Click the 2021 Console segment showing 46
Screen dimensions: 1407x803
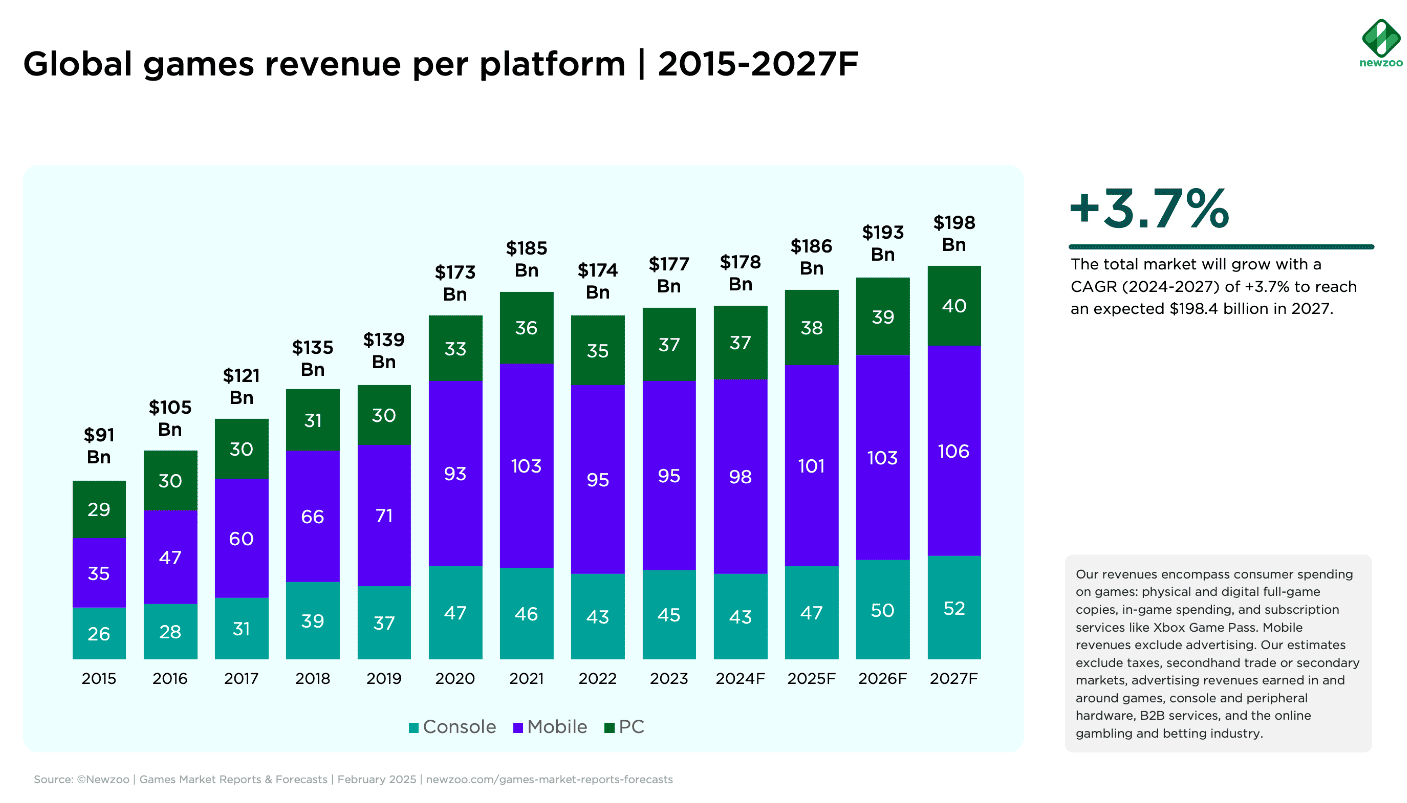[x=527, y=614]
